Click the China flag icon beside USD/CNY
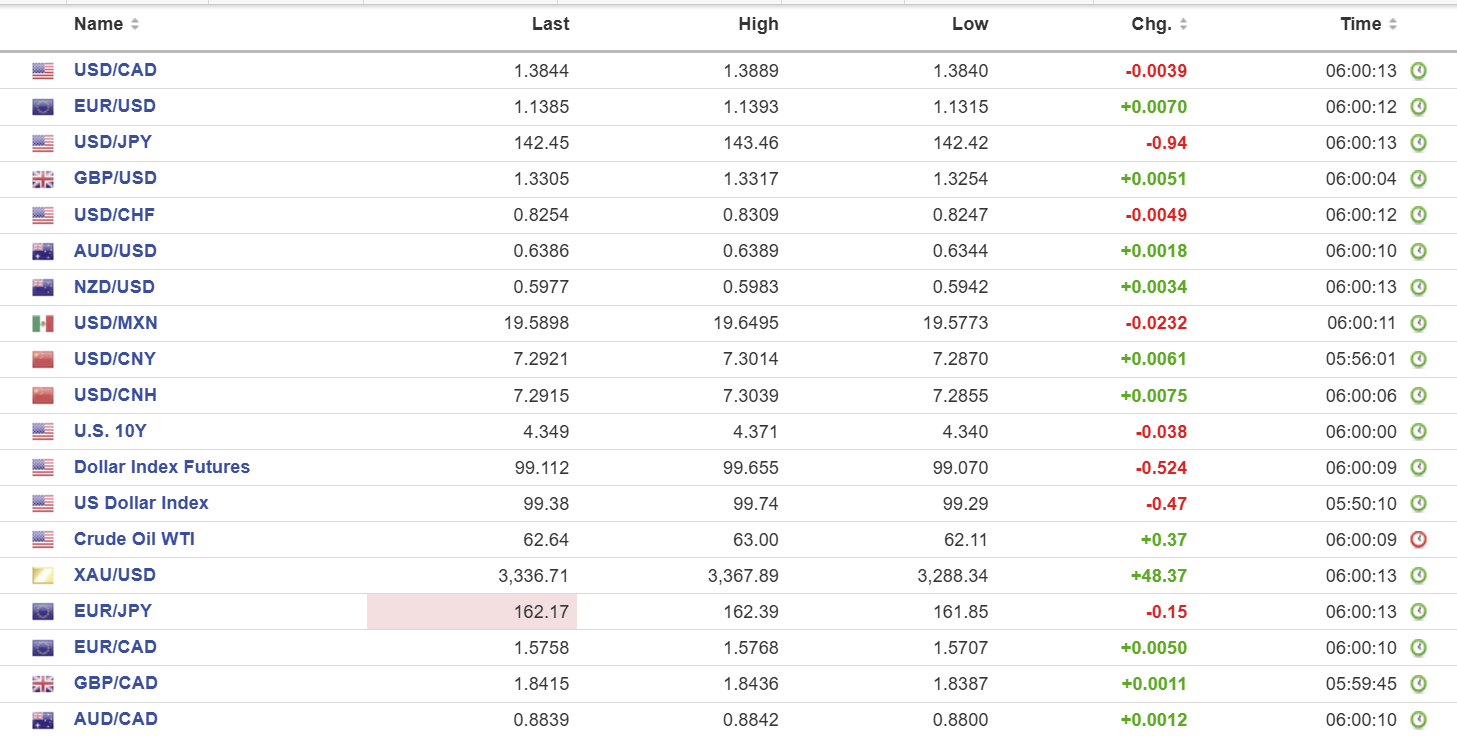This screenshot has width=1457, height=736. (43, 360)
